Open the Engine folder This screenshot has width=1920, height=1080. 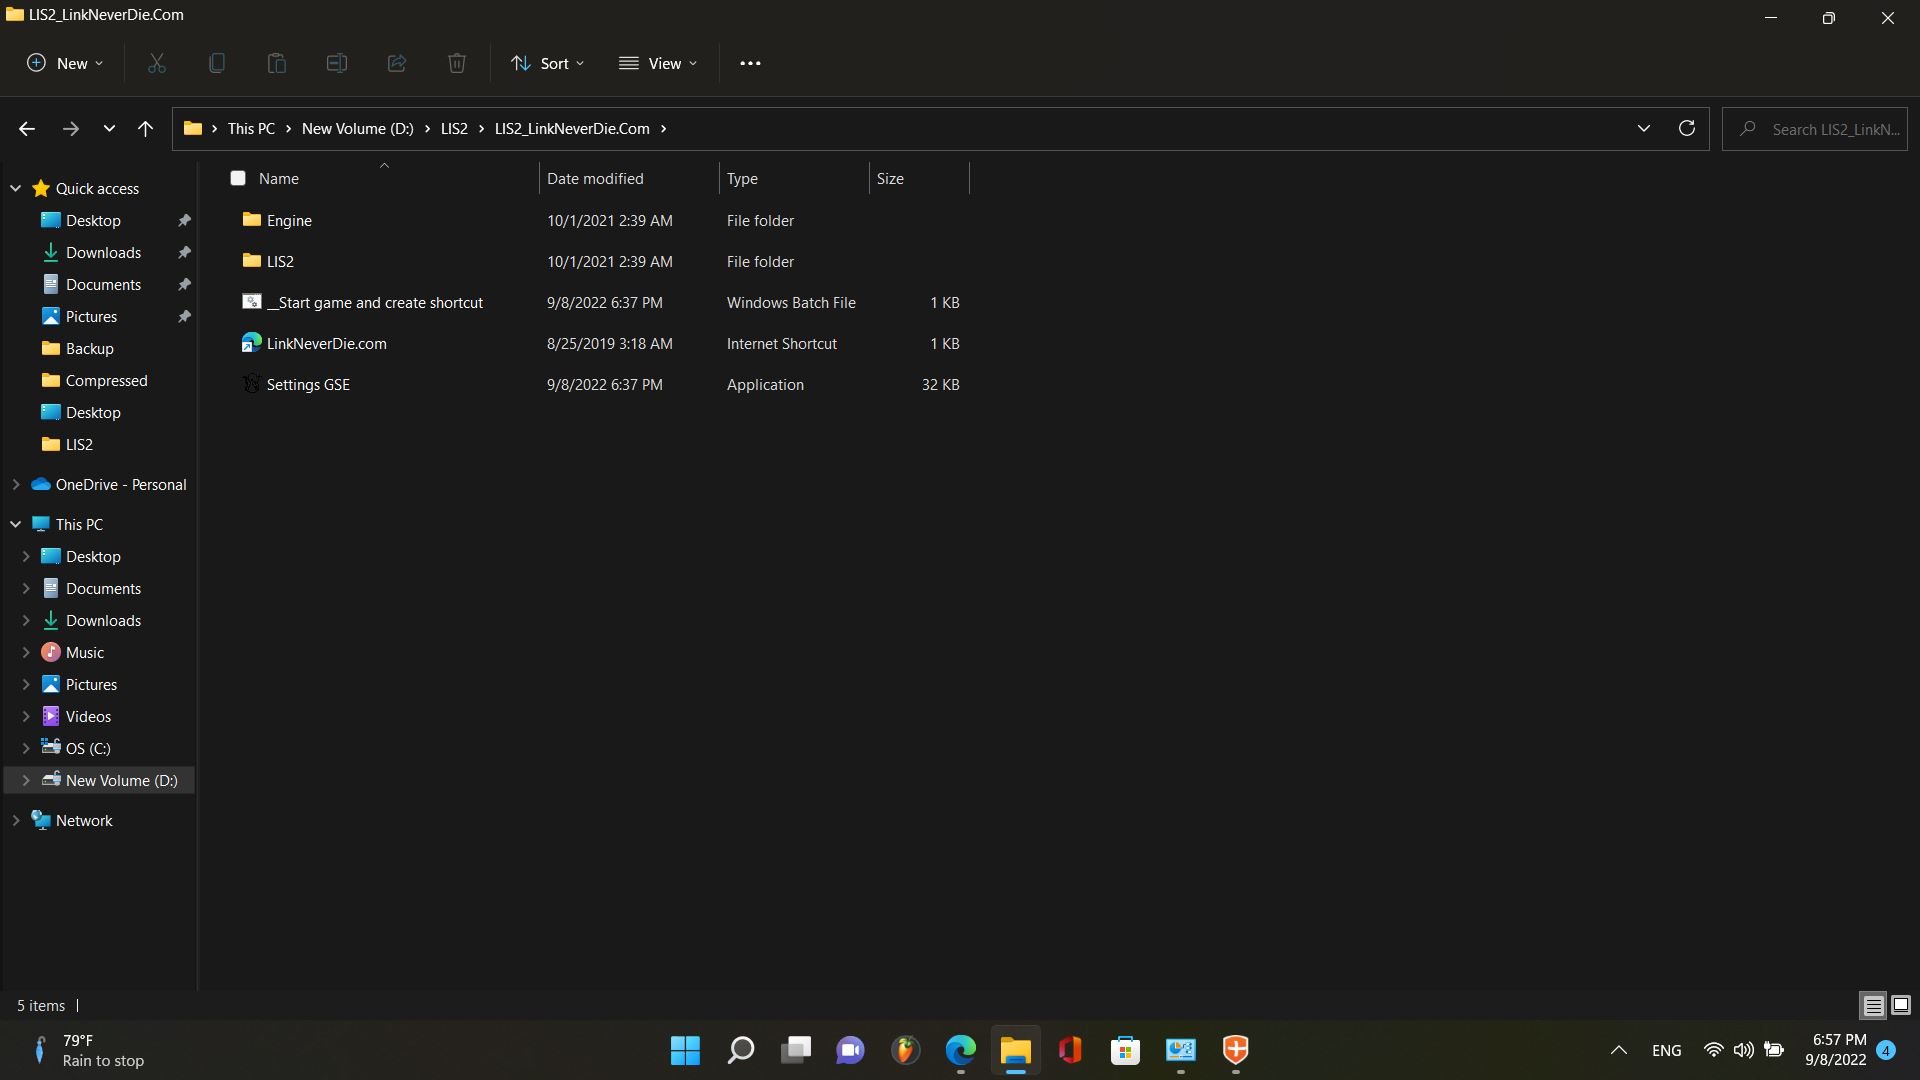(x=289, y=219)
